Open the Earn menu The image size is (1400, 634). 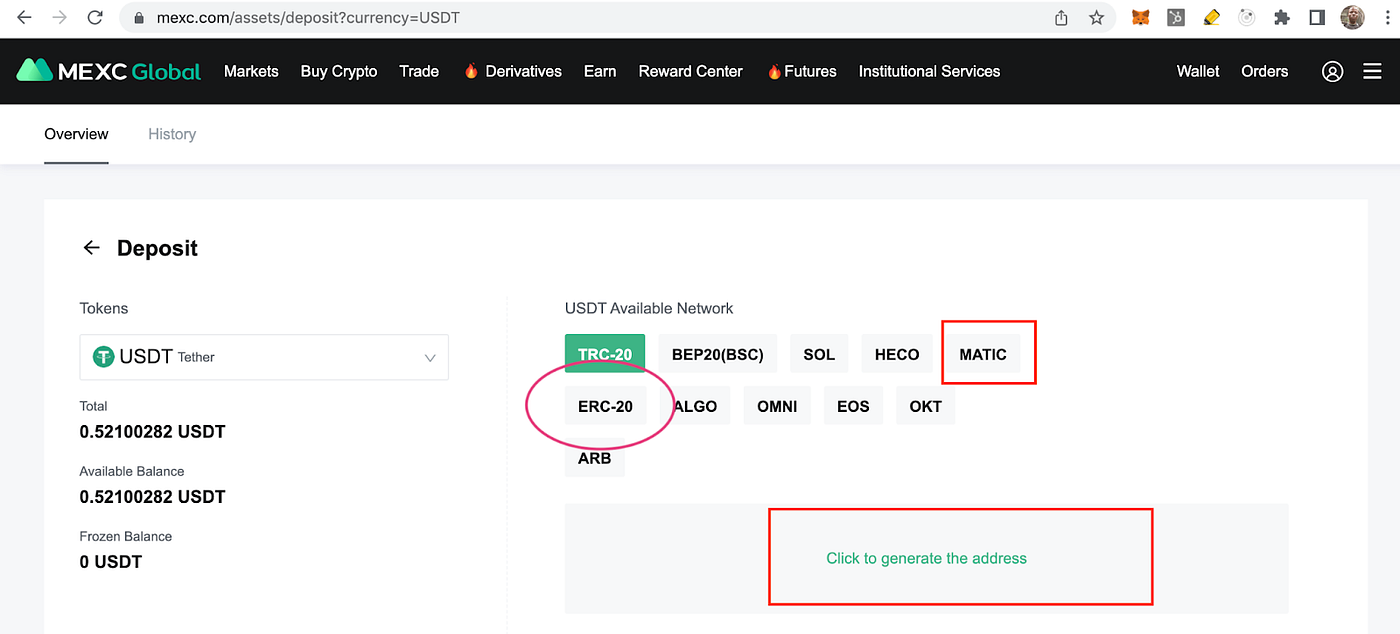point(600,71)
